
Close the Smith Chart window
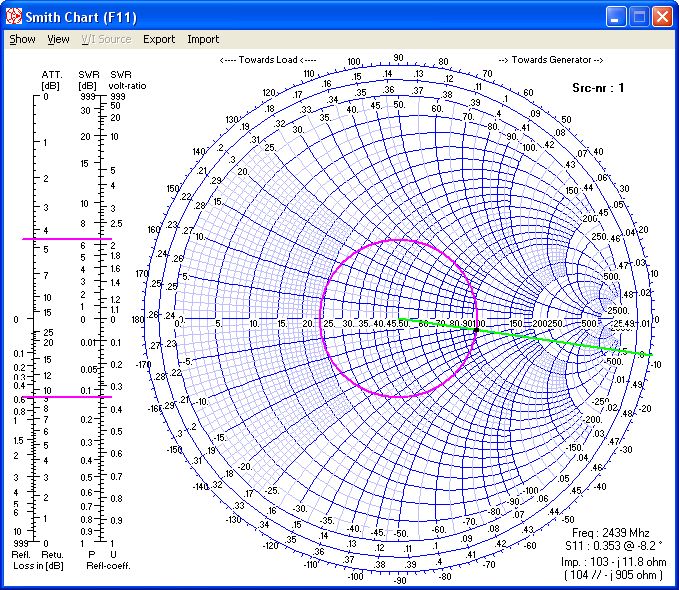pos(662,17)
